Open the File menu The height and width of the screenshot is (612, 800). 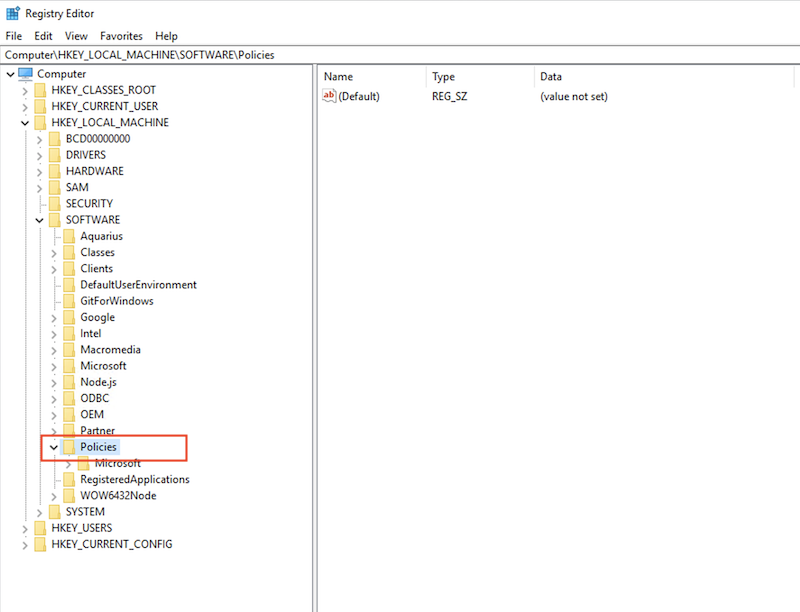(14, 36)
